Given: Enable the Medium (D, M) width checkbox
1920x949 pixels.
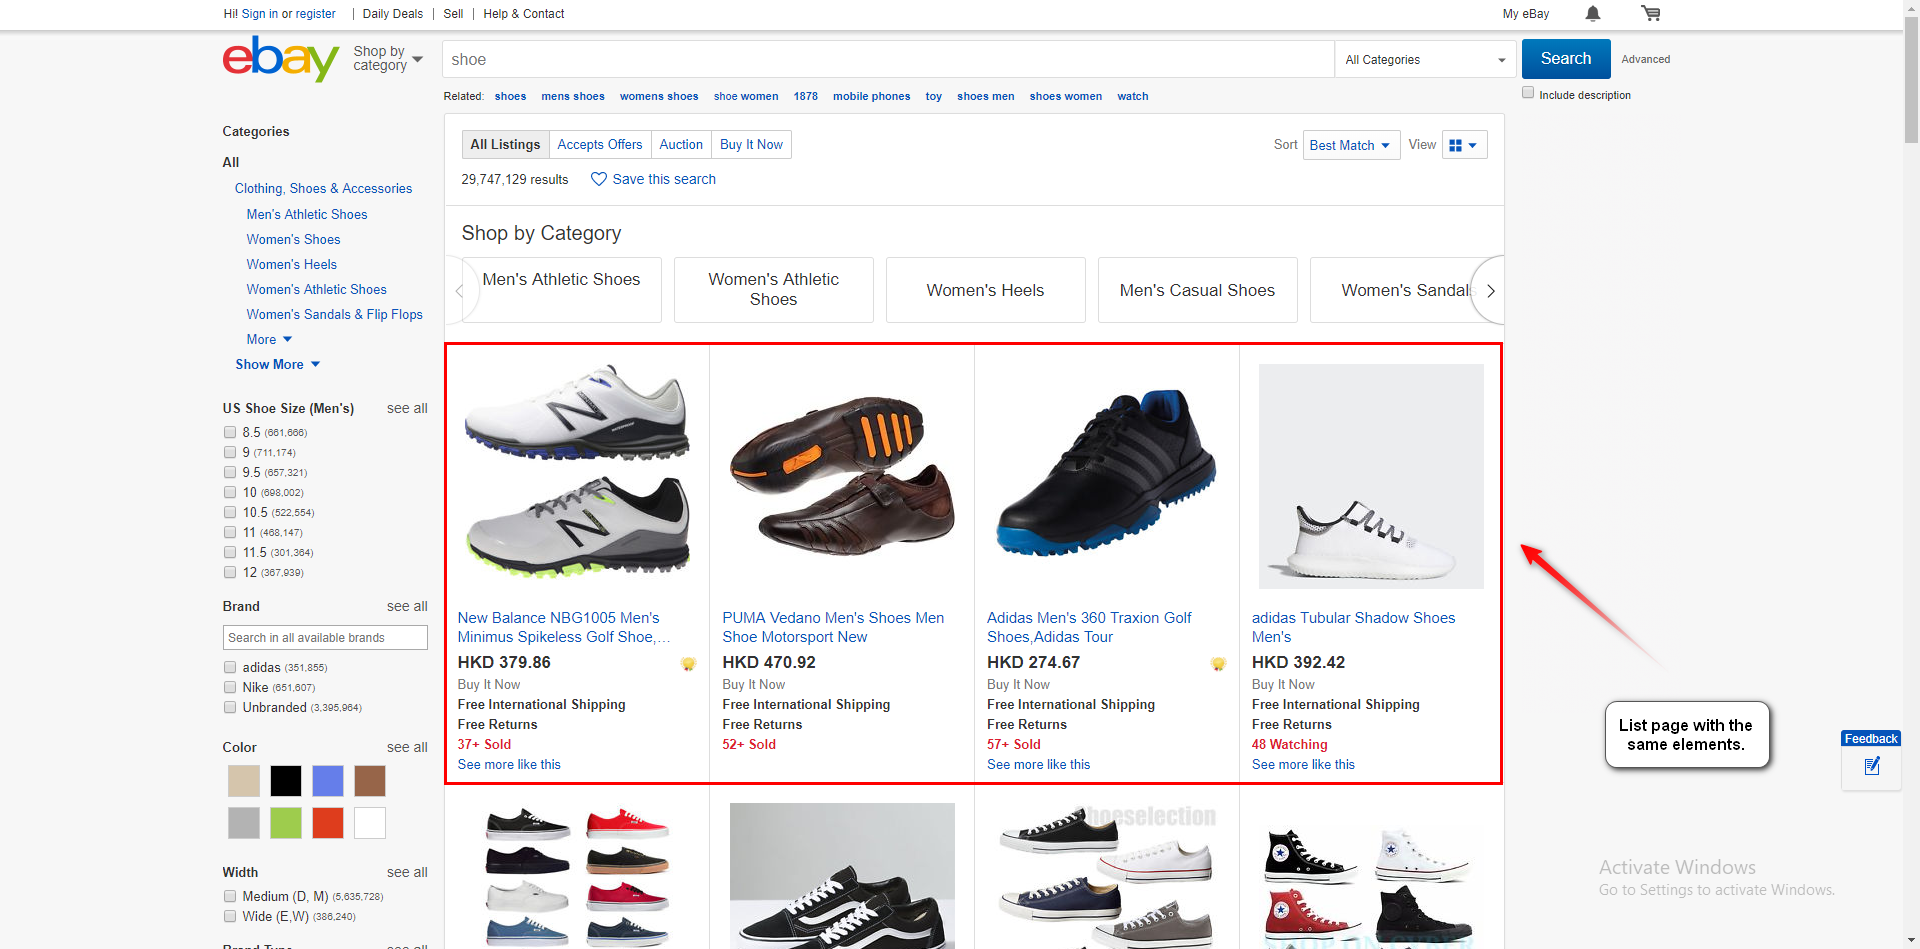Looking at the screenshot, I should pyautogui.click(x=230, y=896).
